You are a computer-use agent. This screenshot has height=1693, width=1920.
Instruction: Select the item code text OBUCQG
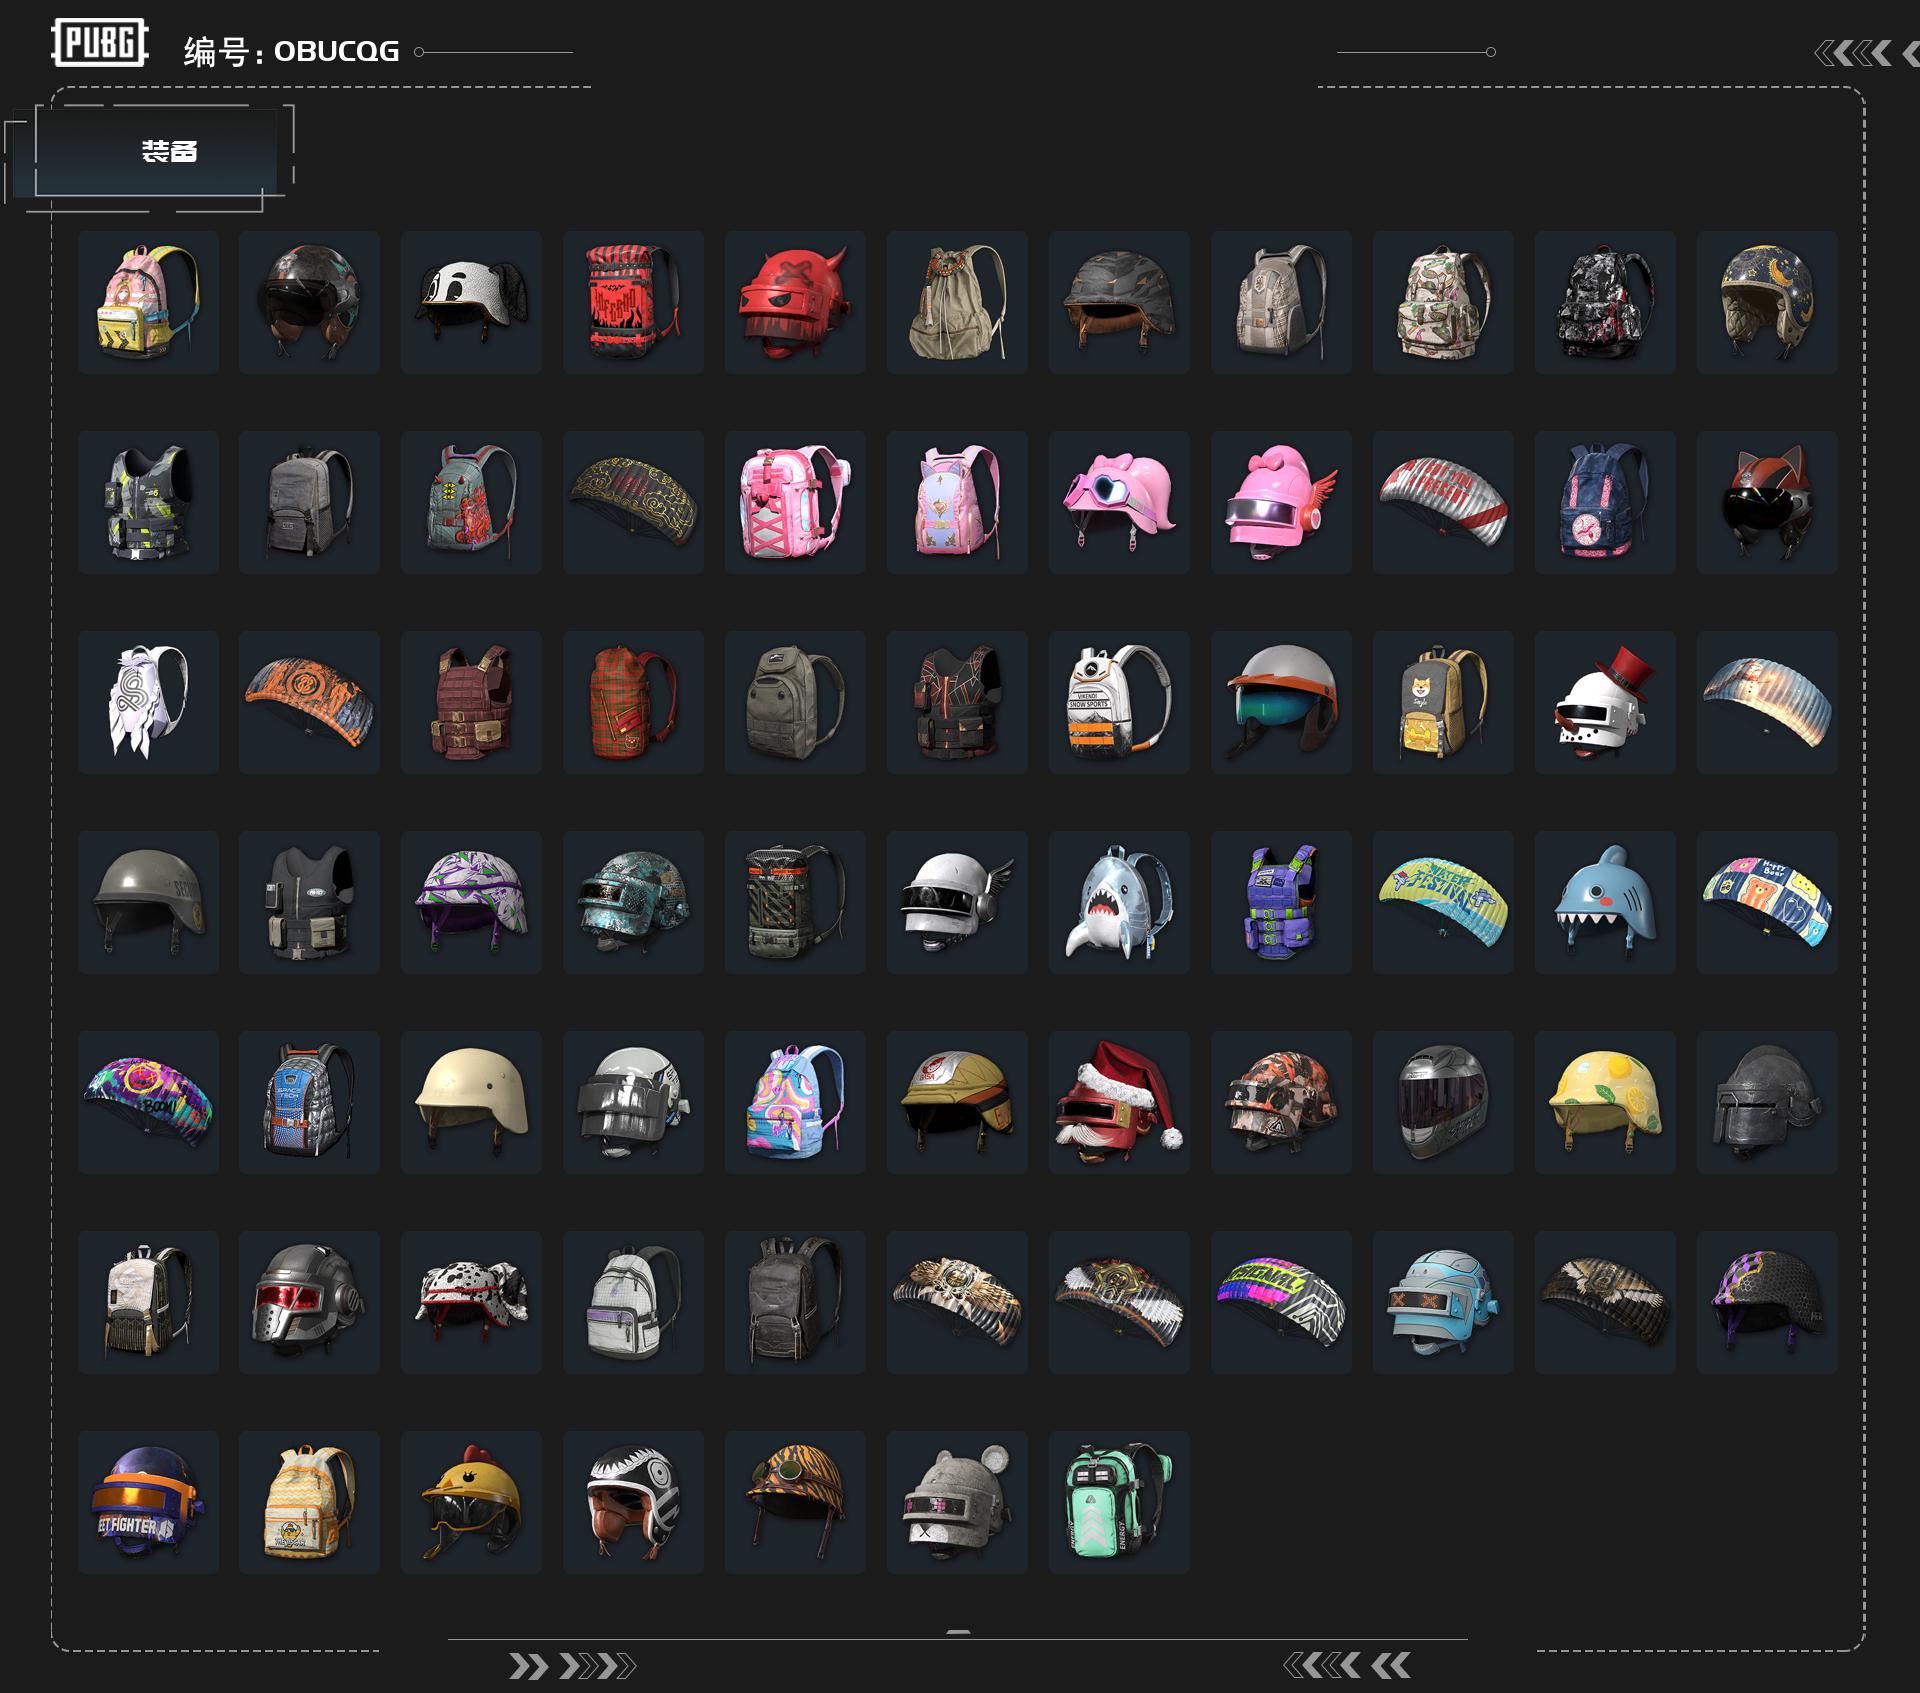pos(337,51)
